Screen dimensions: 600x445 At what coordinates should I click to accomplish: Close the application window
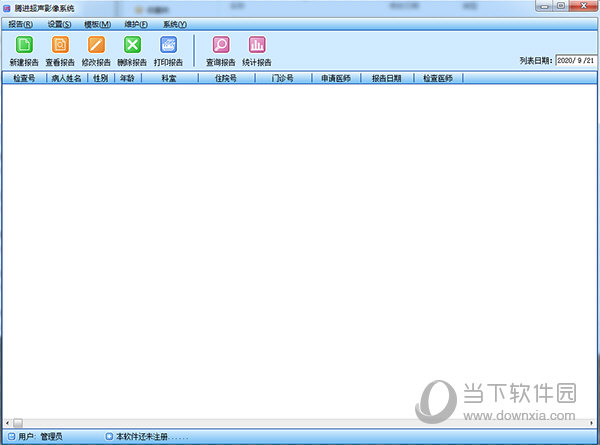pyautogui.click(x=584, y=6)
